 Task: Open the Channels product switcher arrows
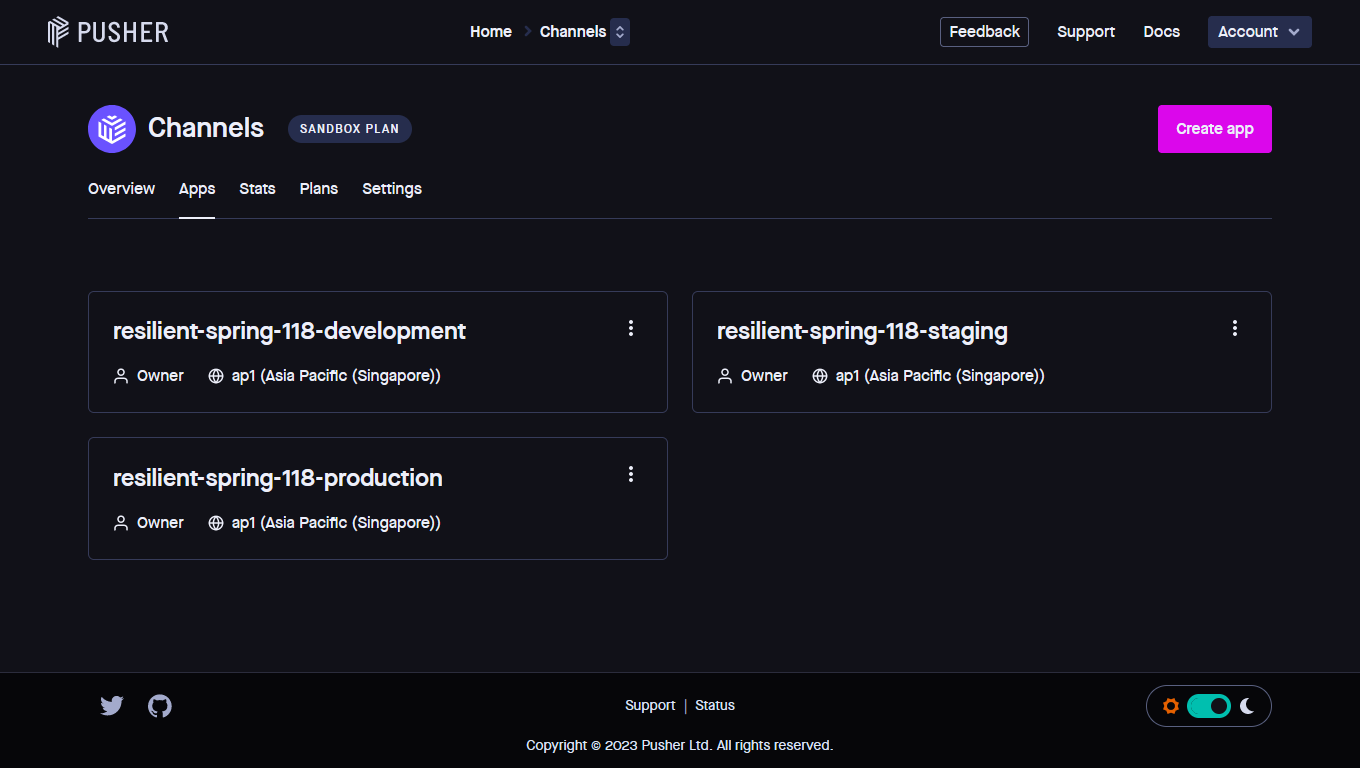[620, 32]
